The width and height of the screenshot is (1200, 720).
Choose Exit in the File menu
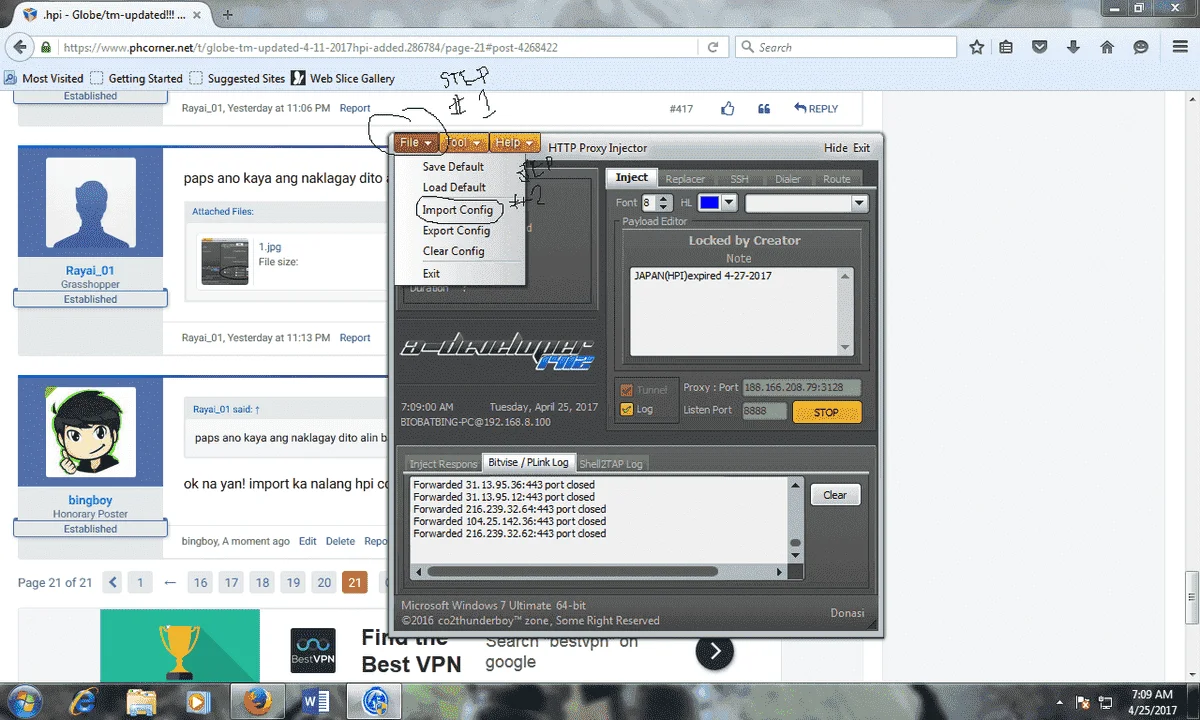pyautogui.click(x=431, y=274)
